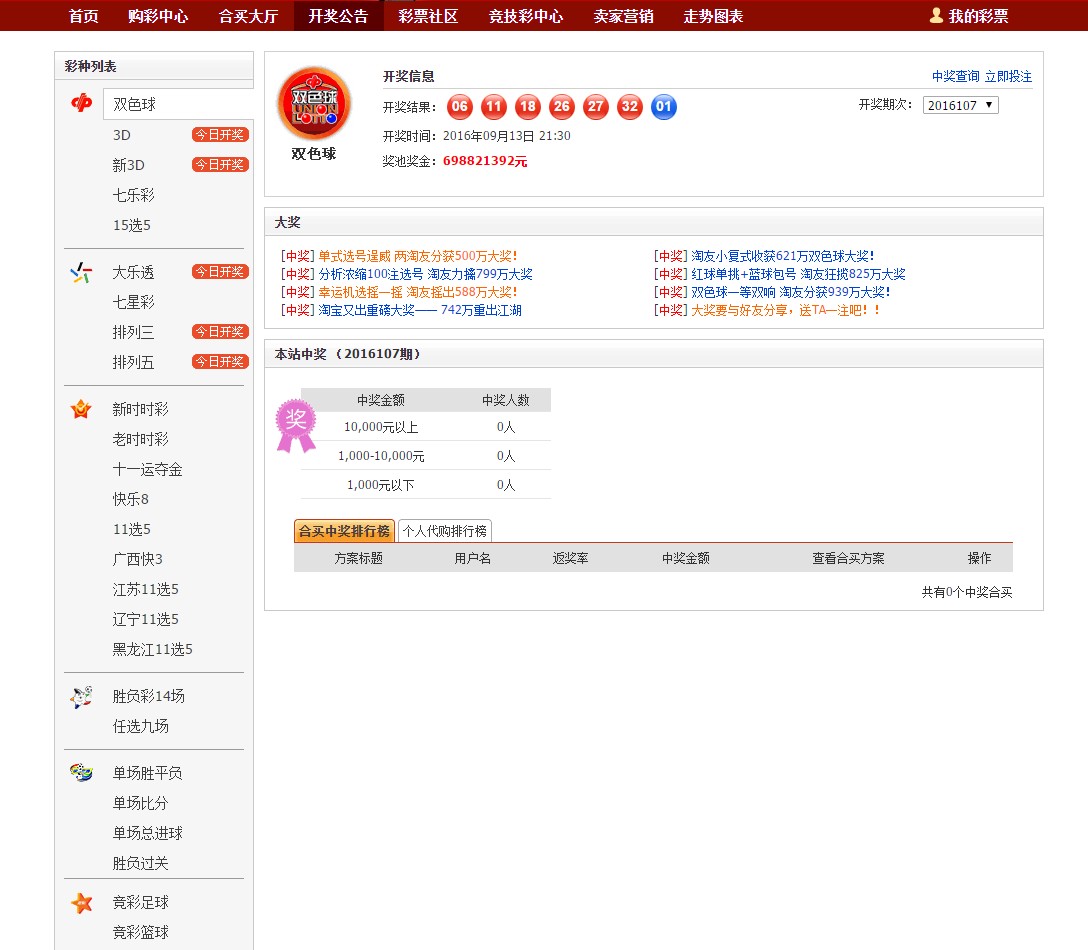Click the blue ball number 01
Viewport: 1088px width, 950px height.
(x=664, y=107)
